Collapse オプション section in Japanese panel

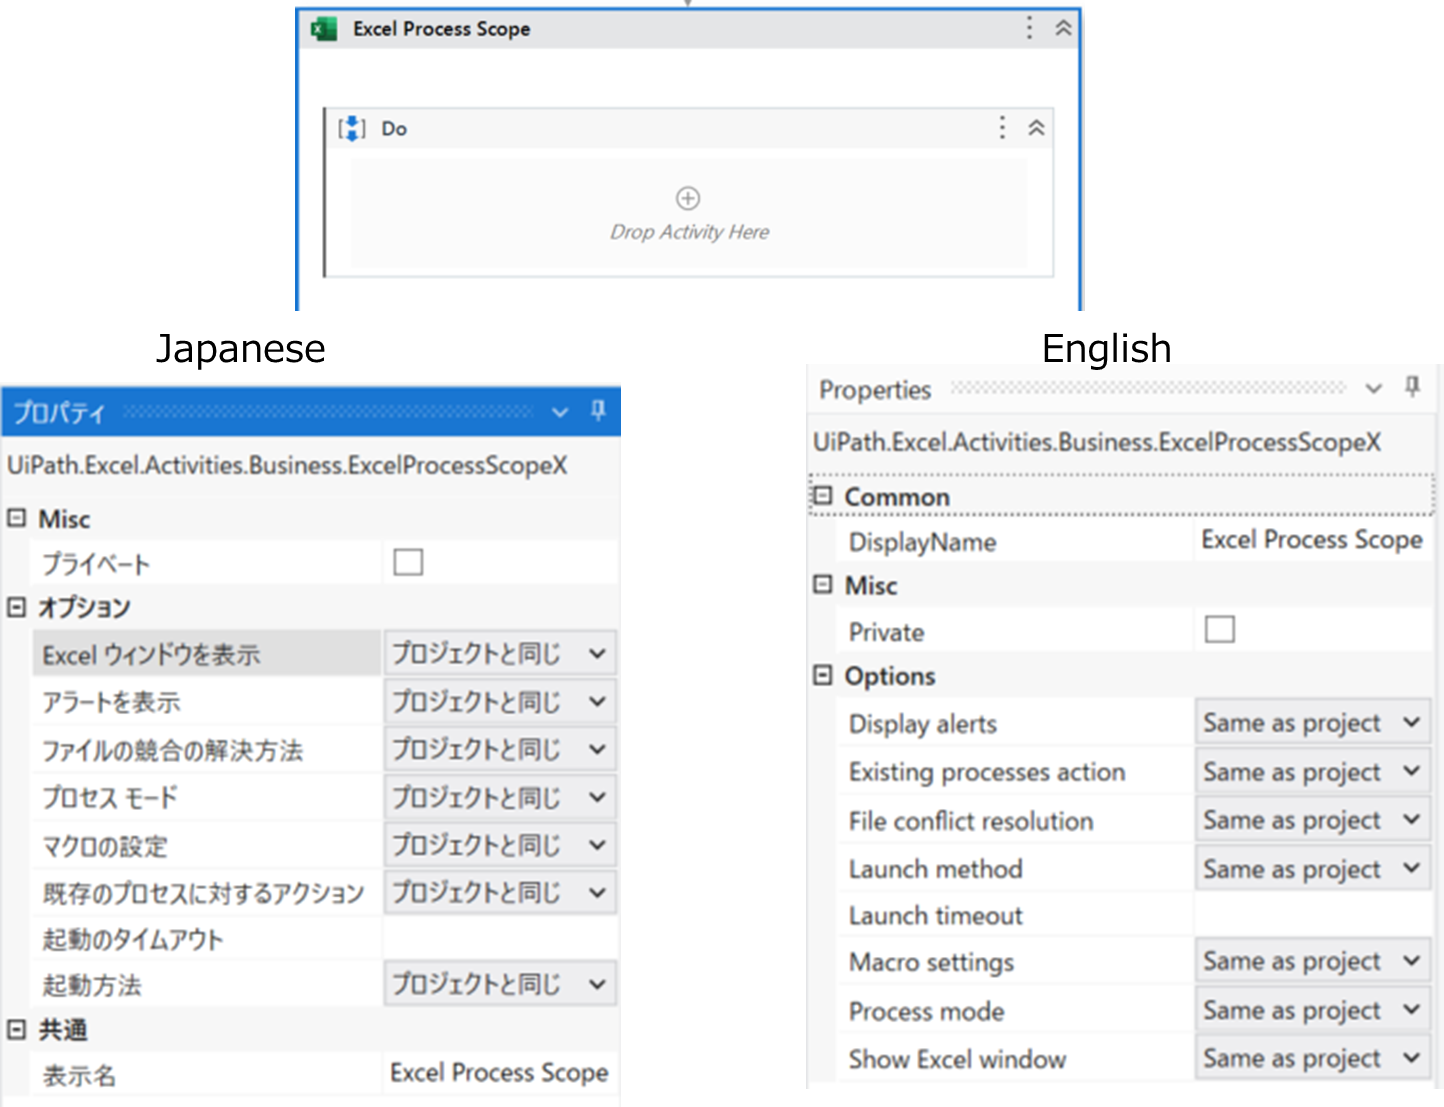[16, 607]
